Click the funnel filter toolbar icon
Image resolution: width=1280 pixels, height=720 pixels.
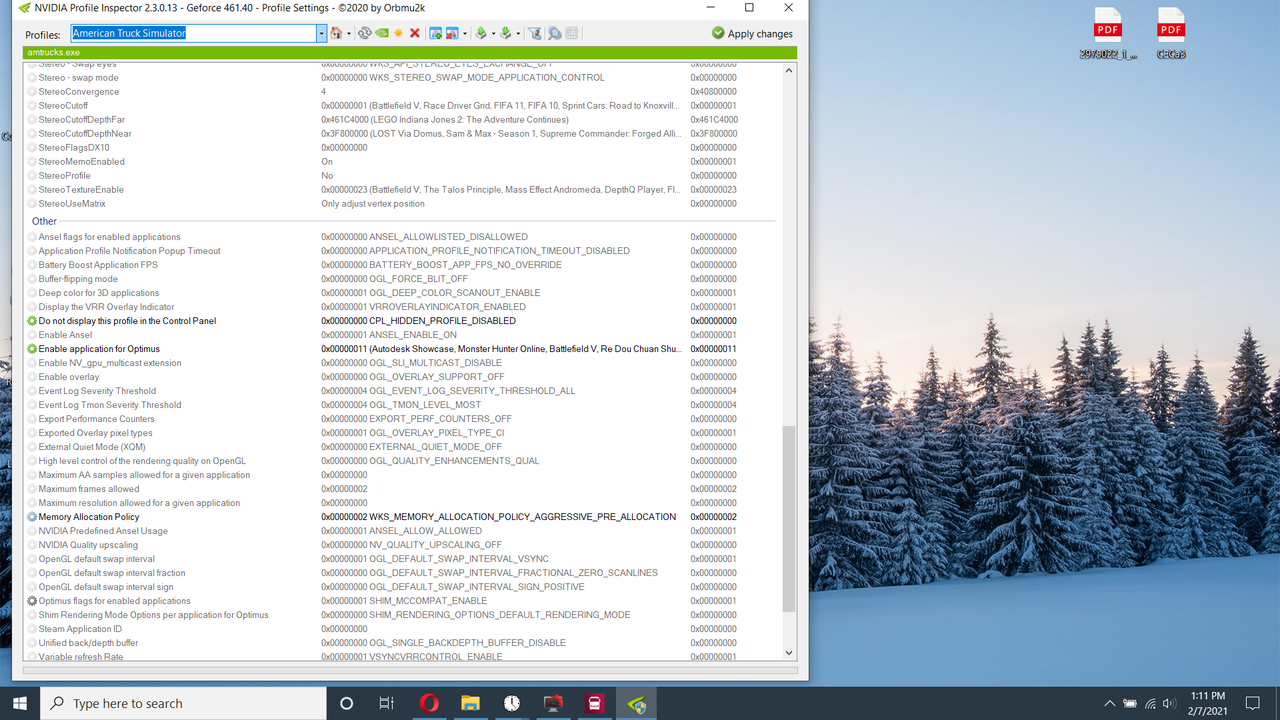[x=535, y=33]
